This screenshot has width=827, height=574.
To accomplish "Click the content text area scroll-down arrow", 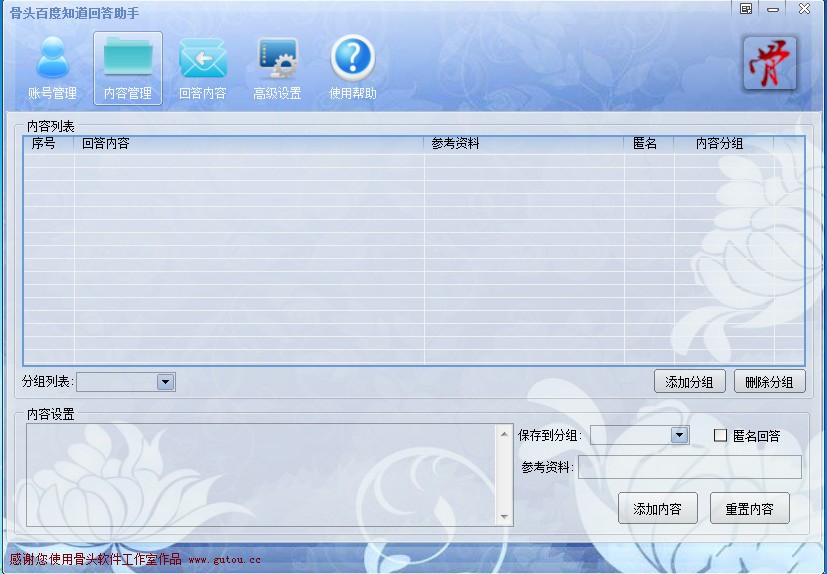I will tap(504, 516).
